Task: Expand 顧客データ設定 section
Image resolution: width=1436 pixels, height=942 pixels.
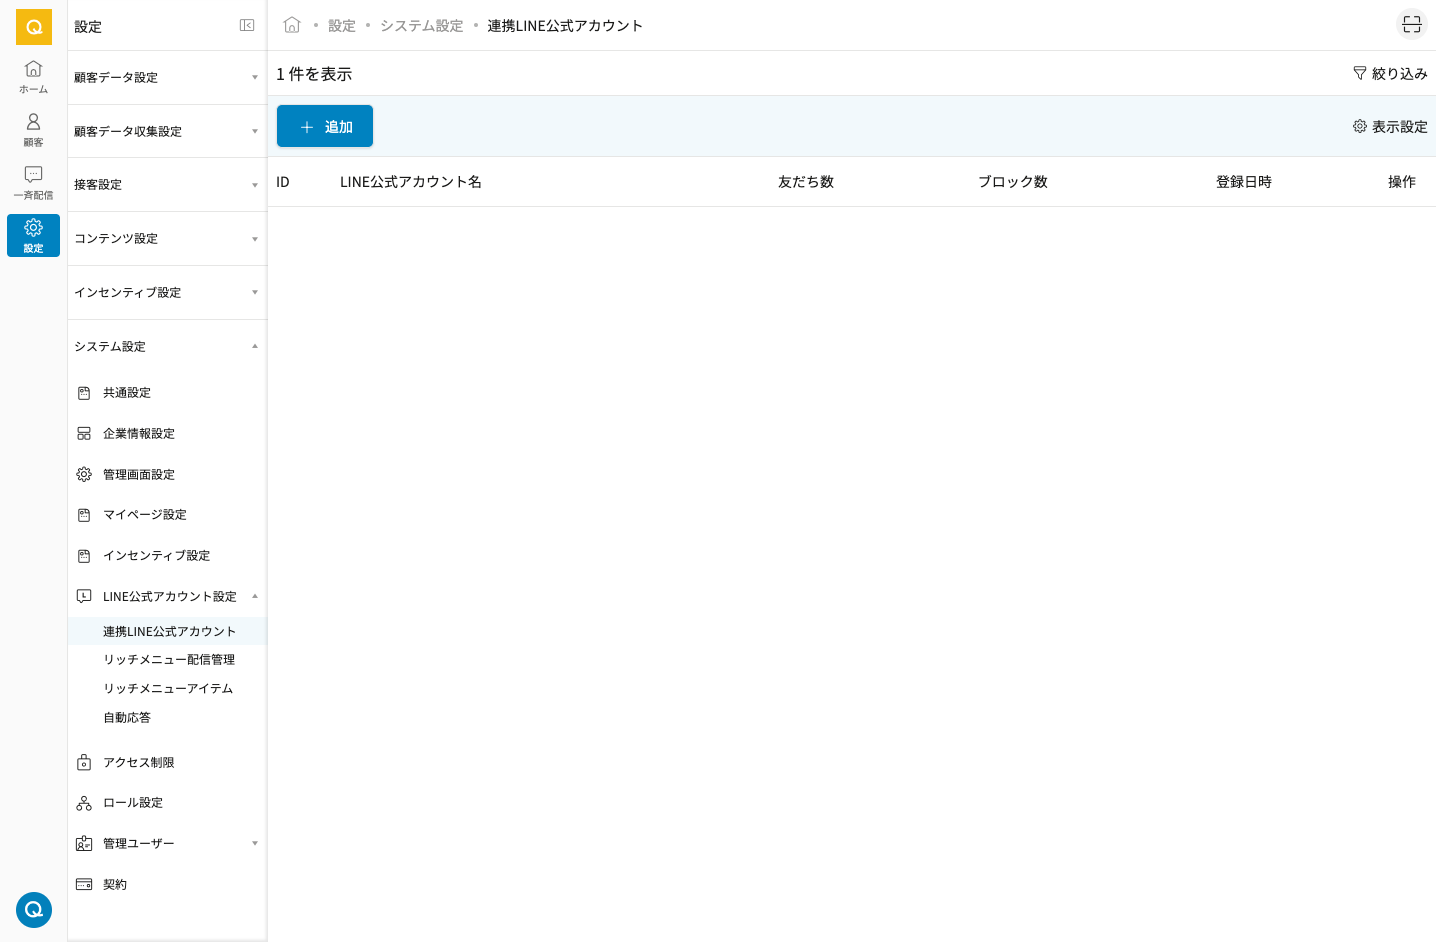Action: click(x=166, y=78)
